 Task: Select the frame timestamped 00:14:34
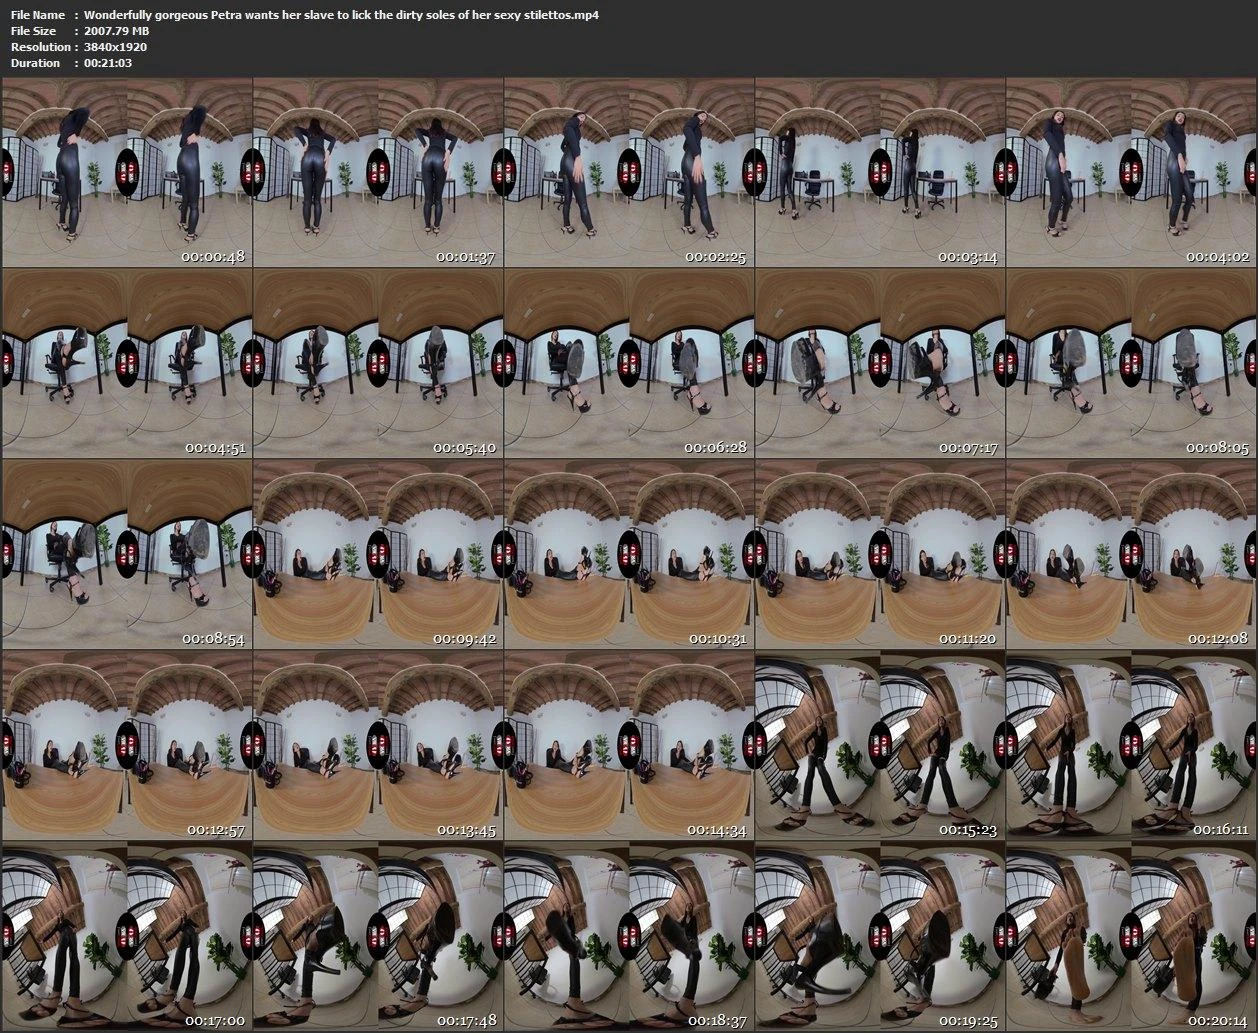coord(628,745)
